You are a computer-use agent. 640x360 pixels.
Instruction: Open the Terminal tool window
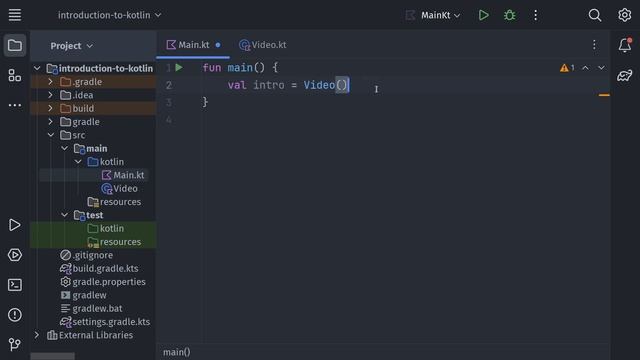point(15,285)
